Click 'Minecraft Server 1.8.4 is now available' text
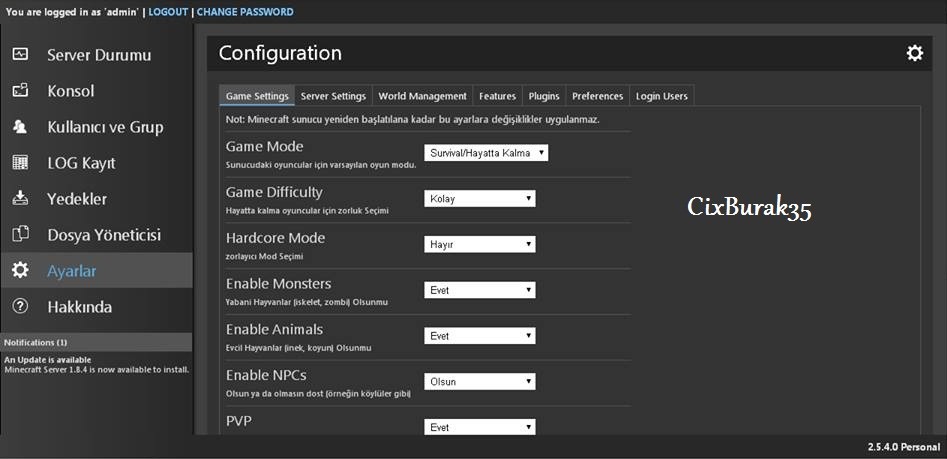This screenshot has width=947, height=459. click(x=97, y=369)
